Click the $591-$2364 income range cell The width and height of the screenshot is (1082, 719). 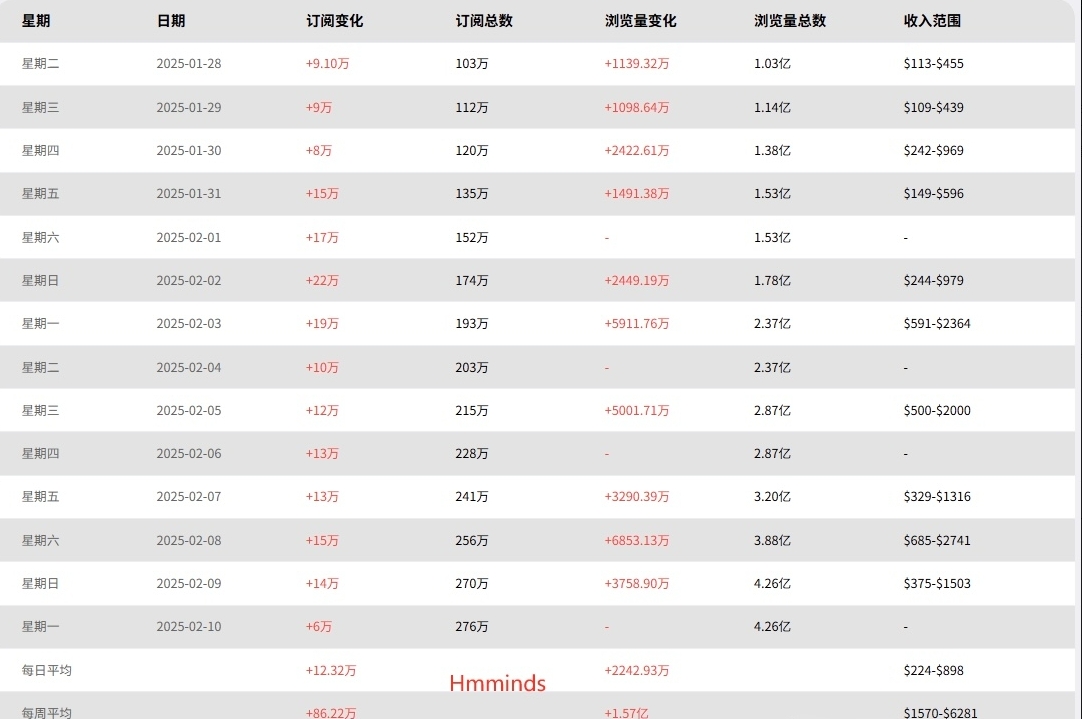[x=937, y=324]
